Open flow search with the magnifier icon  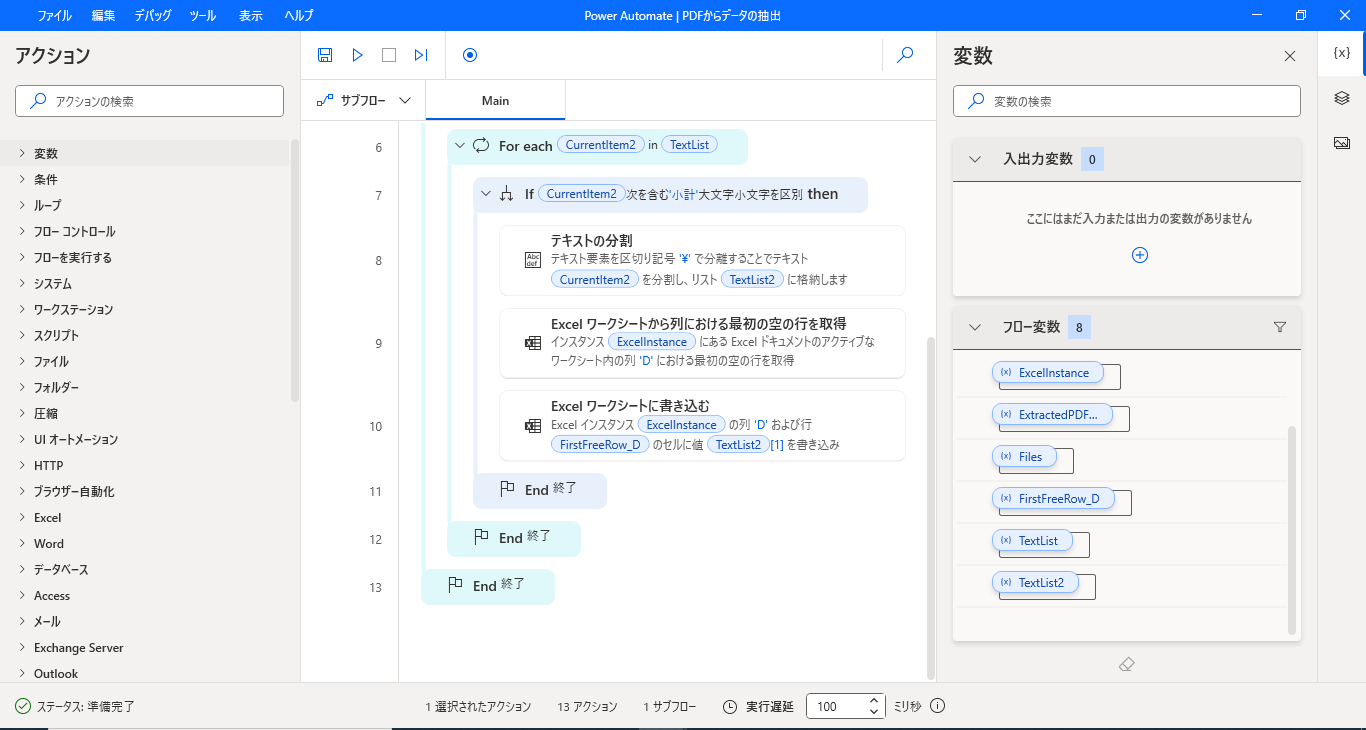[x=905, y=55]
